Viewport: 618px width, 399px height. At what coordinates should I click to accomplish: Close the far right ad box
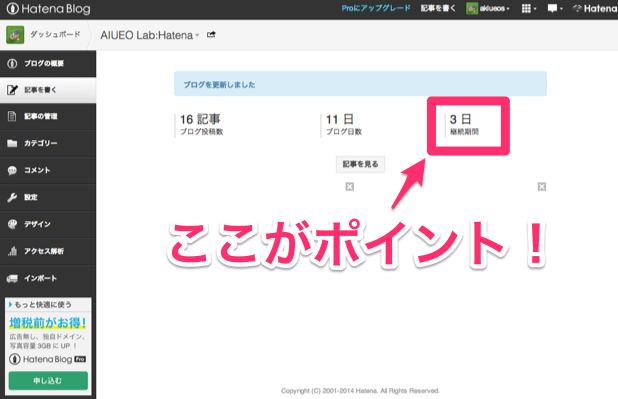click(542, 186)
